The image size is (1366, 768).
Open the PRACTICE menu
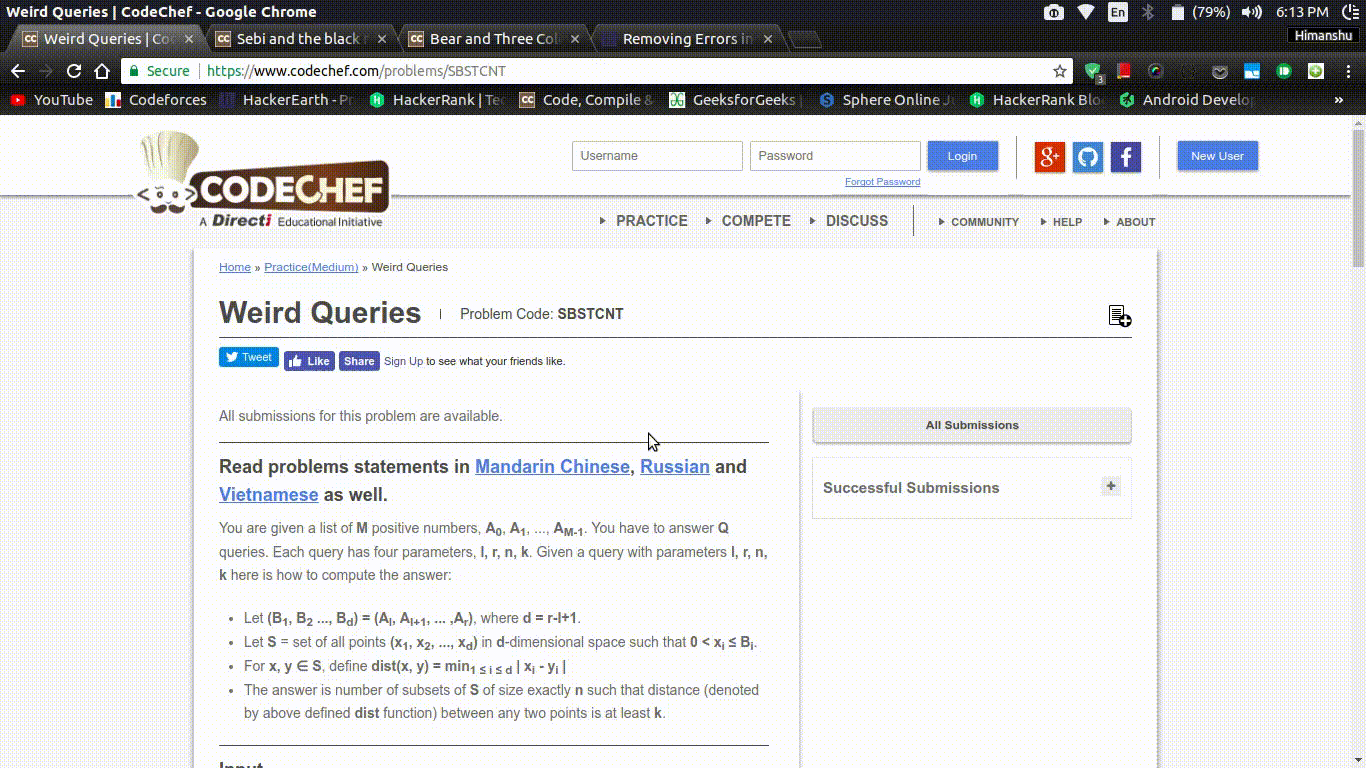coord(652,221)
